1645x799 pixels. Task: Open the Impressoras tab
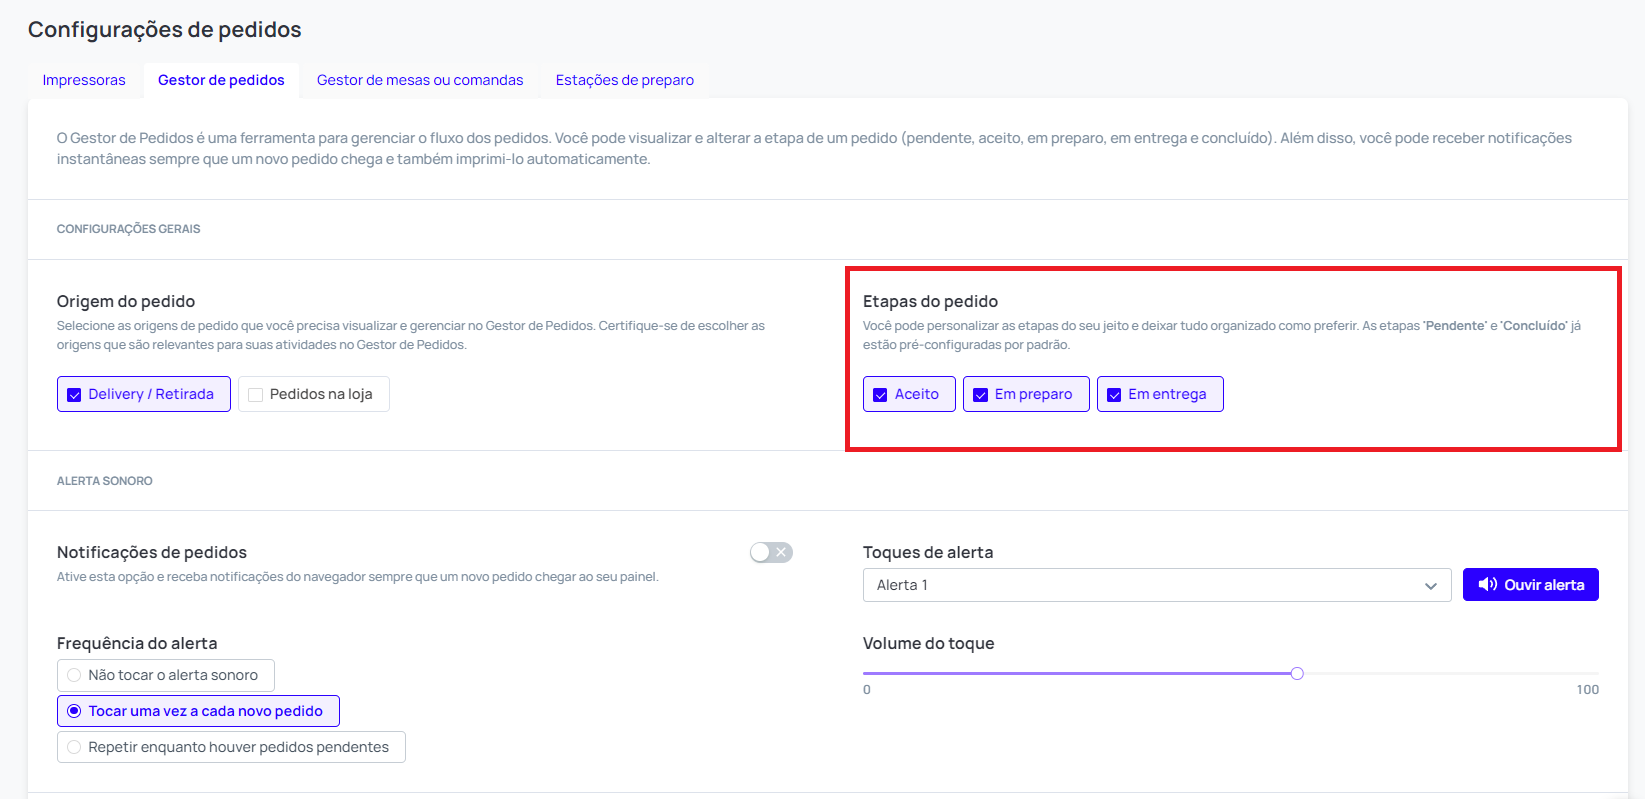[84, 80]
